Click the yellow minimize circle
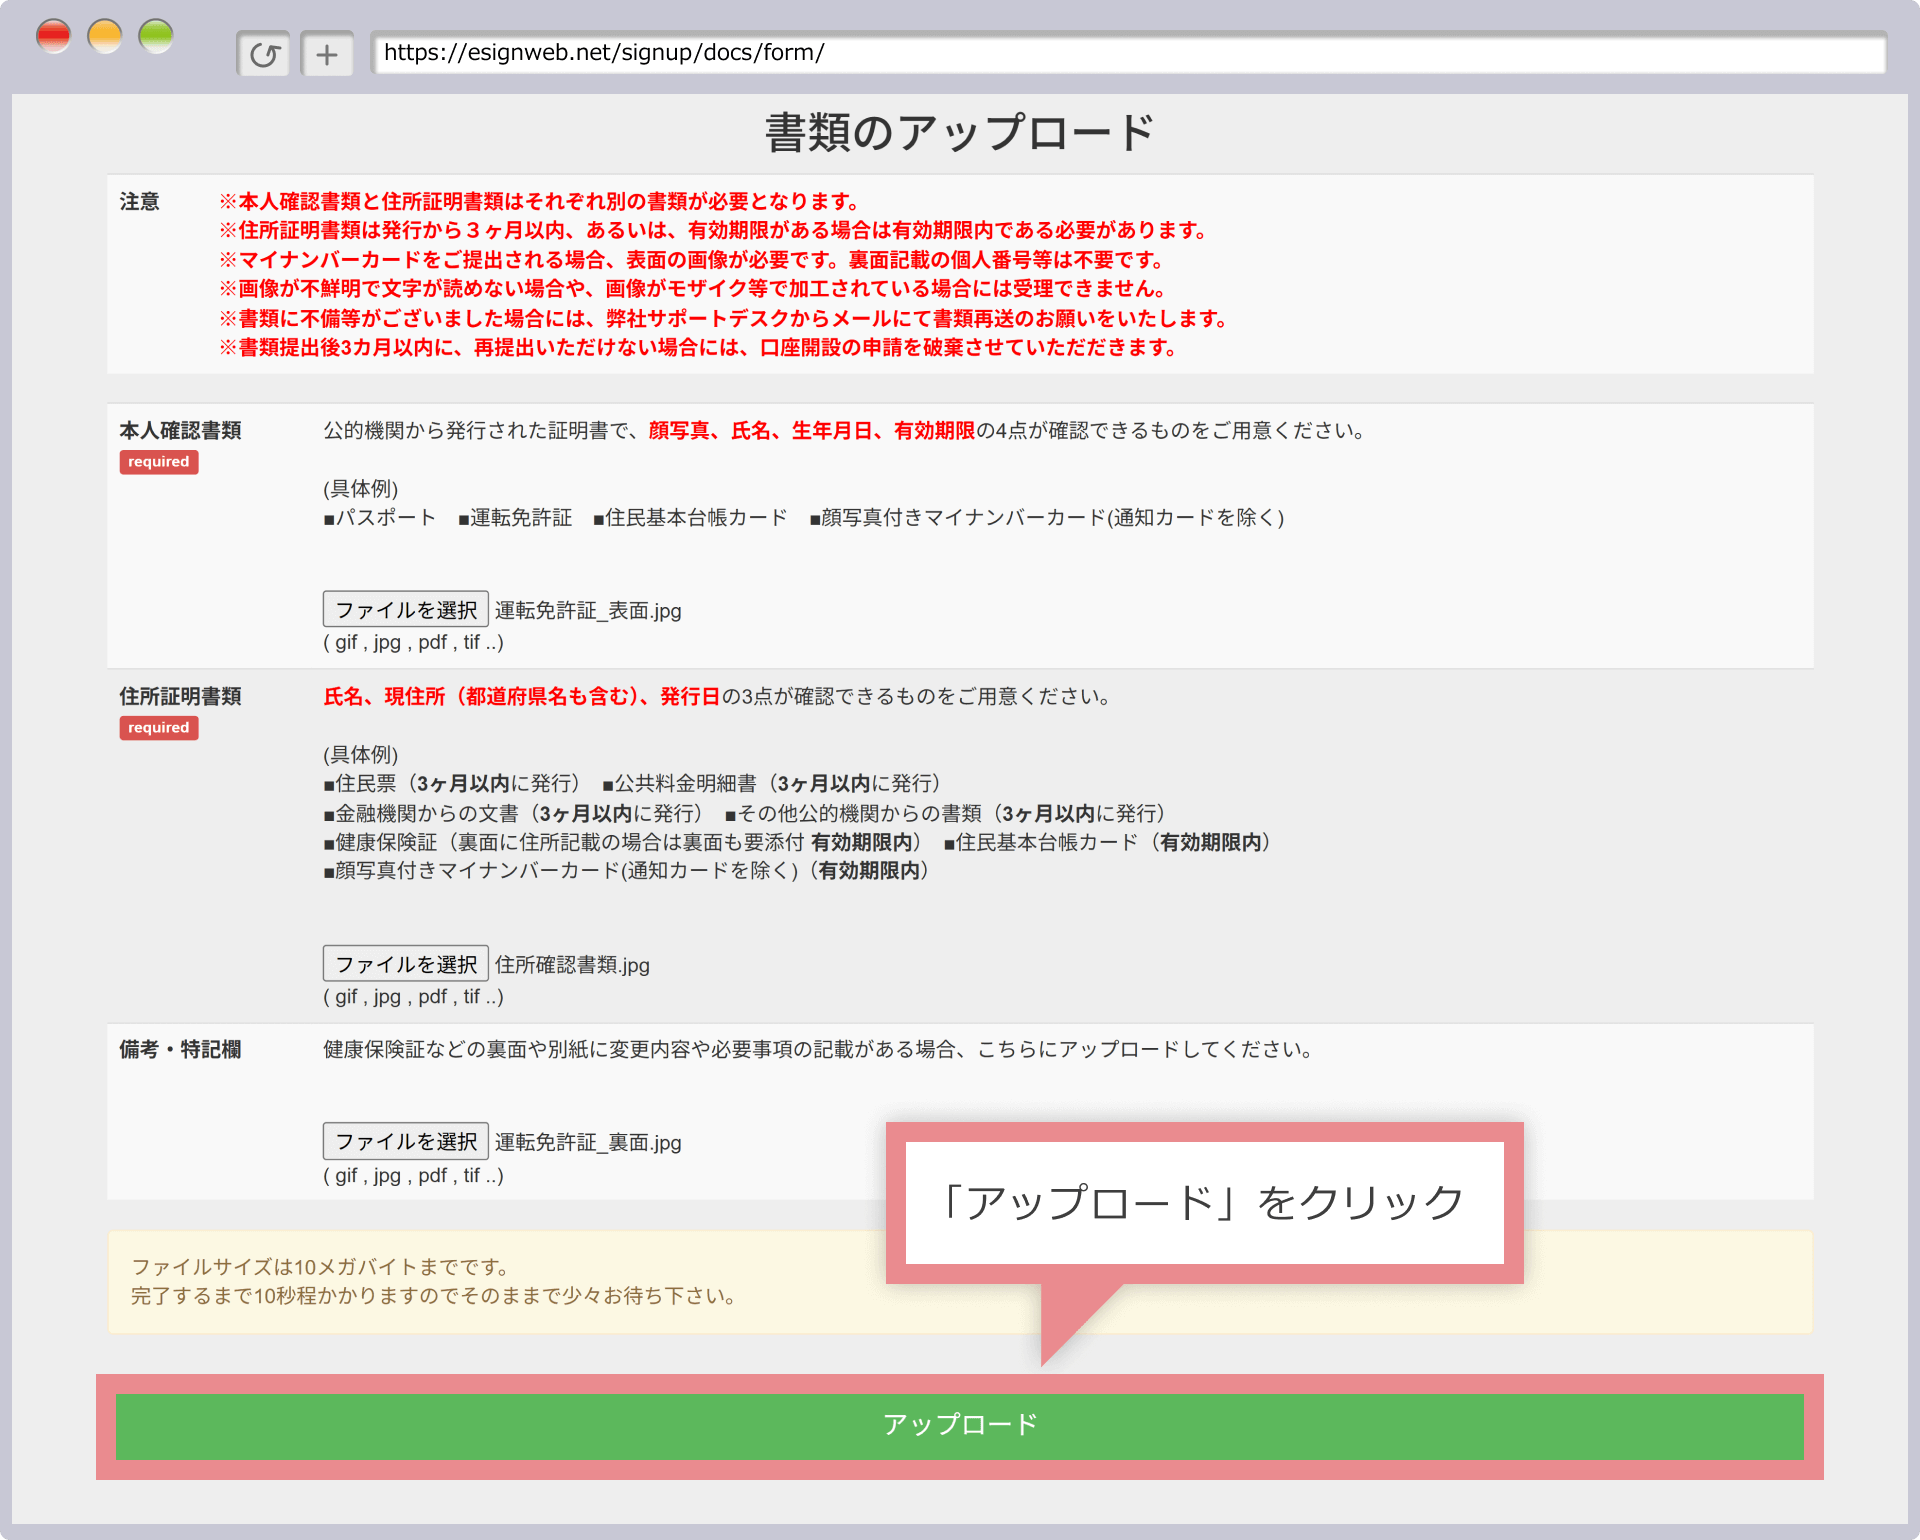This screenshot has width=1920, height=1540. (105, 37)
